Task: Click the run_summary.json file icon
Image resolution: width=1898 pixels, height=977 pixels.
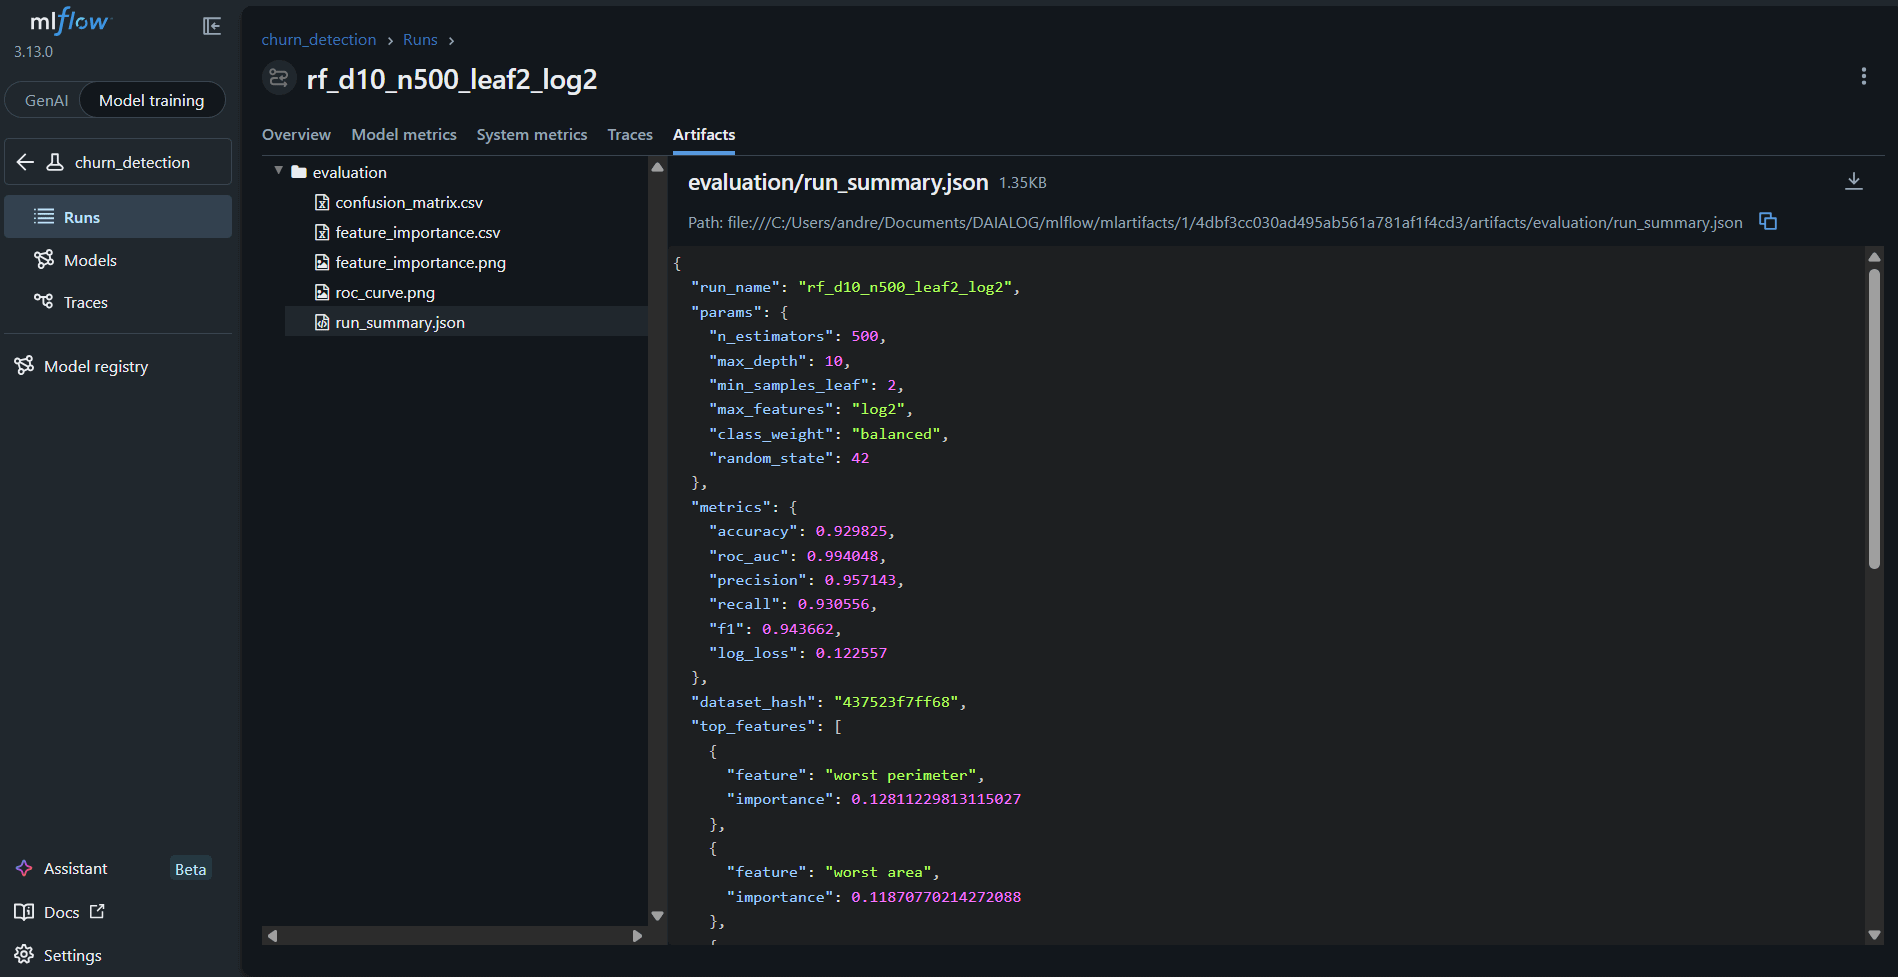Action: click(x=322, y=322)
